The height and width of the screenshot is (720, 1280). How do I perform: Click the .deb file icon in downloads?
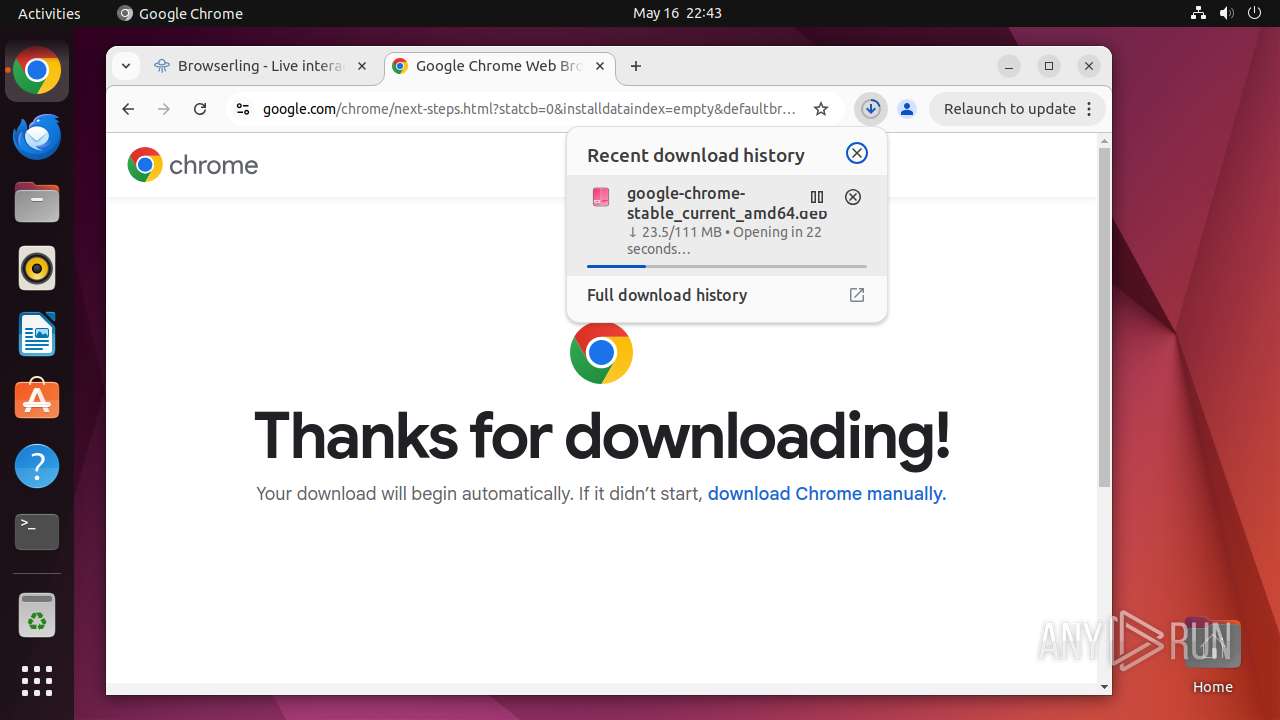[x=601, y=197]
